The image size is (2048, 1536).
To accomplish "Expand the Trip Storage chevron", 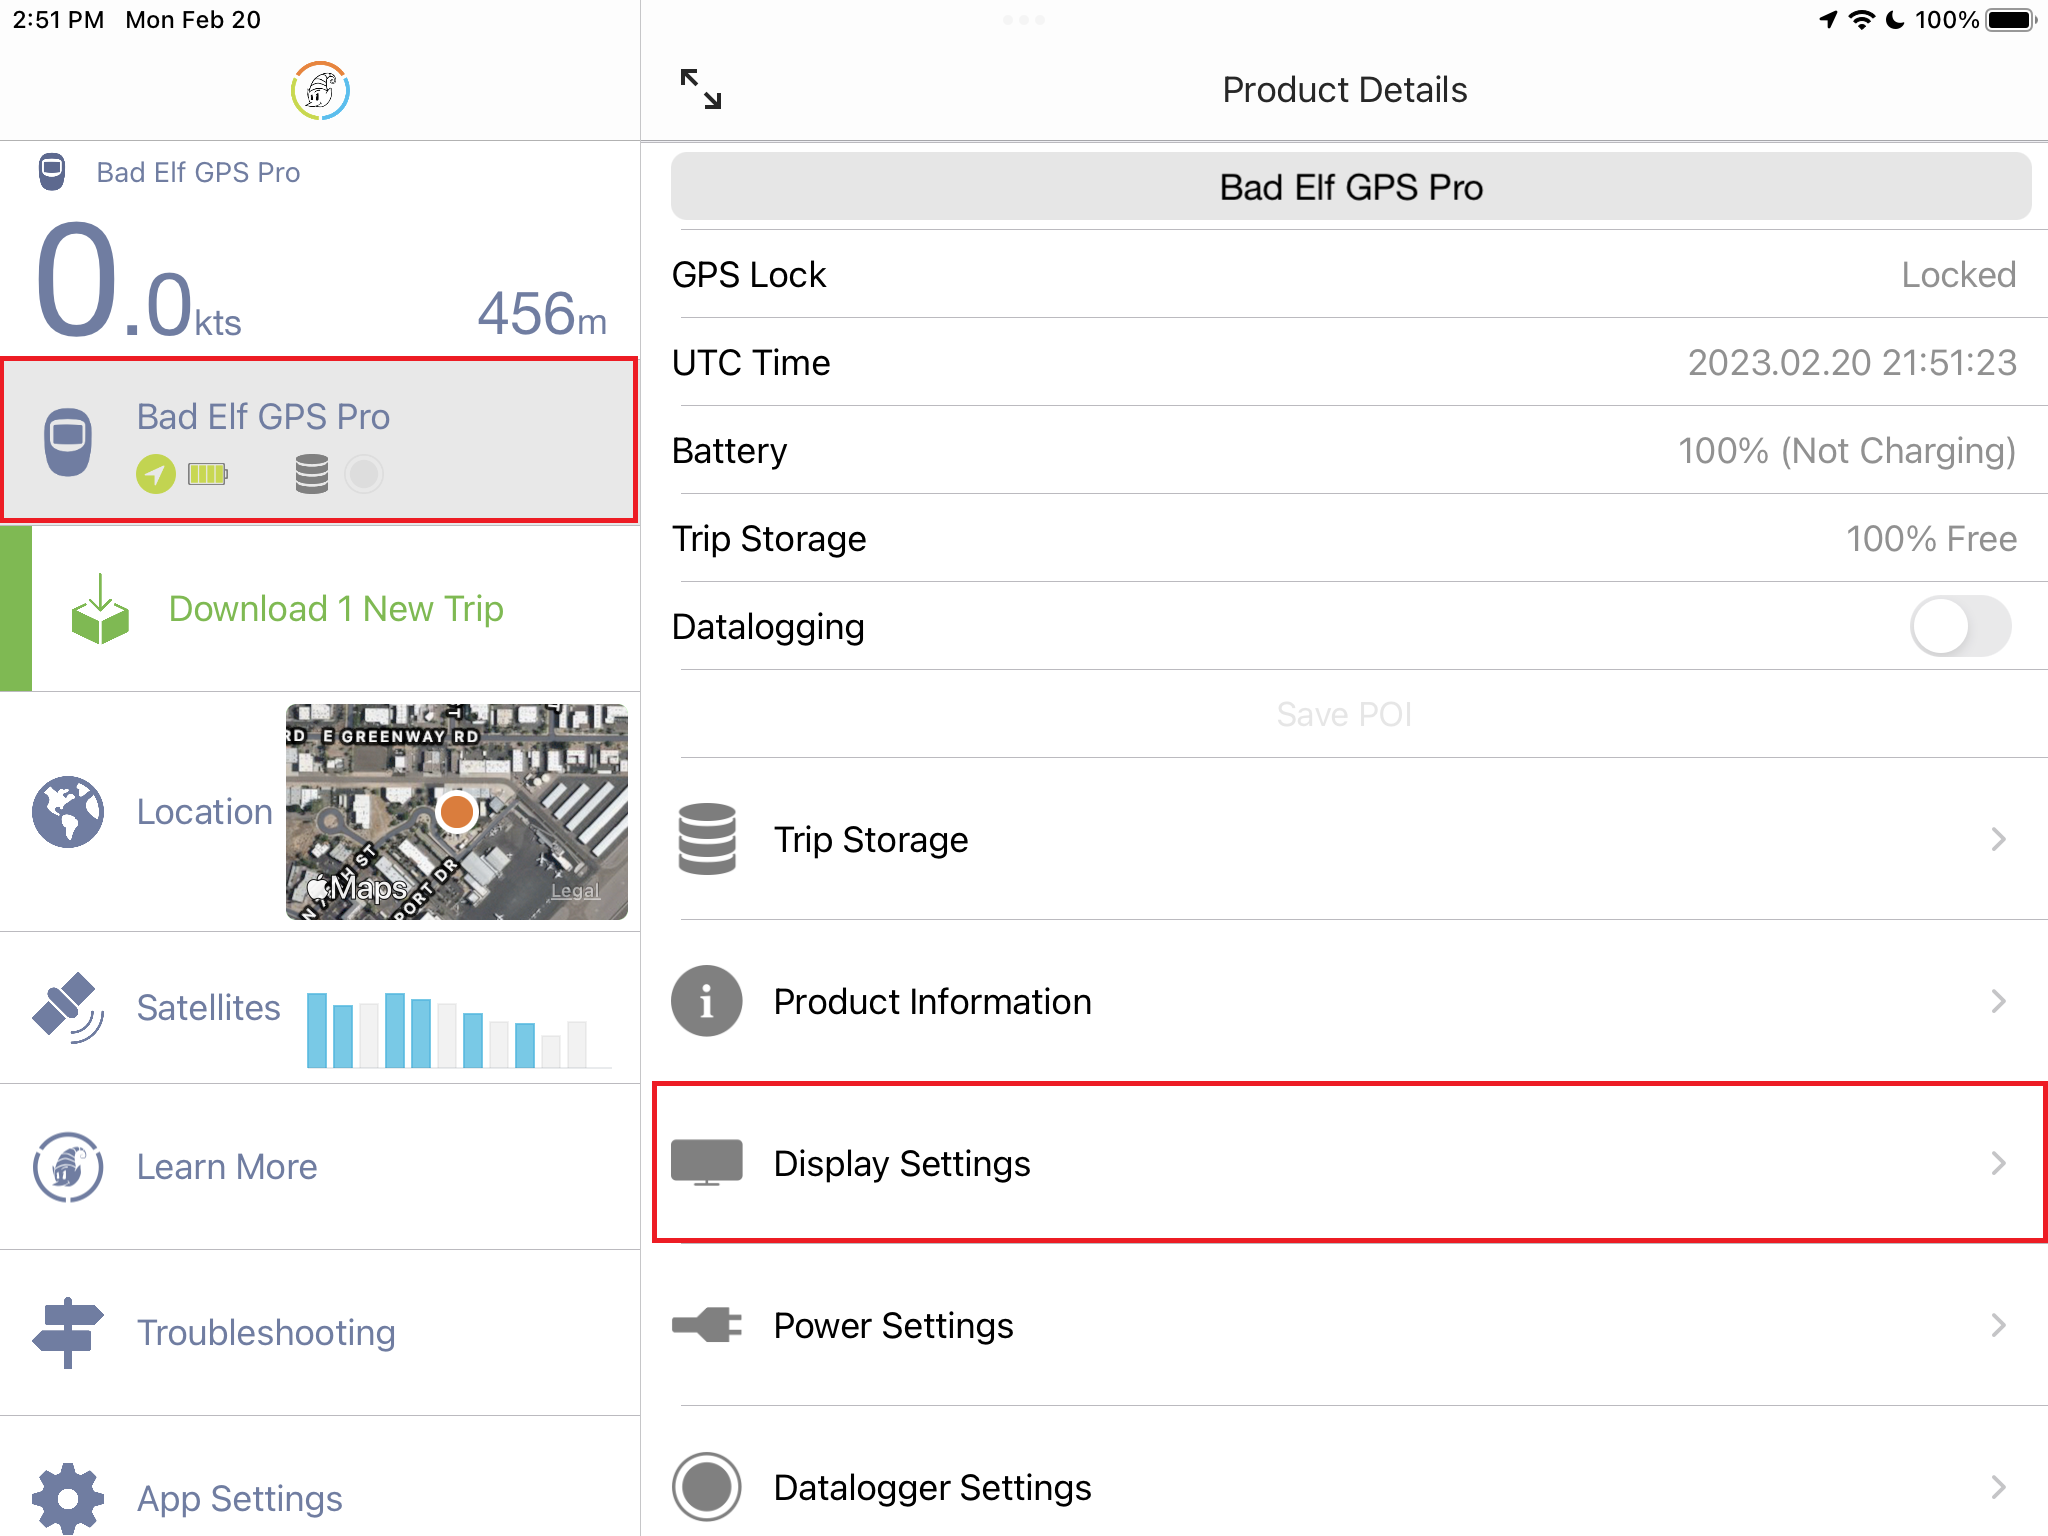I will 1998,839.
